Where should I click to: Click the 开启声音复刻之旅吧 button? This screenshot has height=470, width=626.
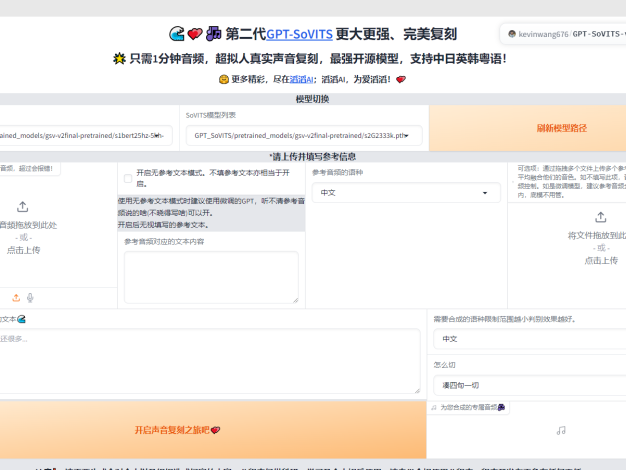click(213, 430)
